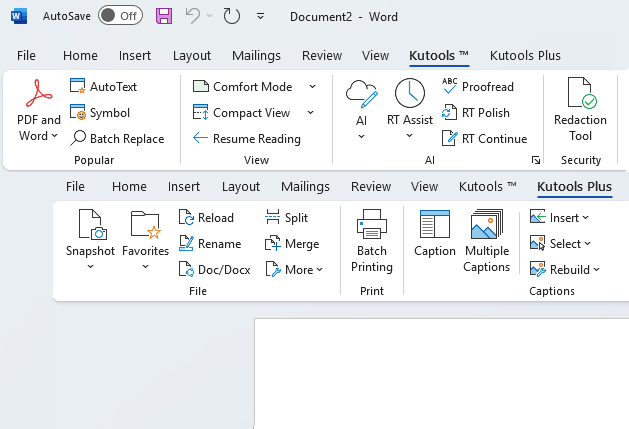Click Compact View button
Image resolution: width=629 pixels, height=429 pixels.
(x=241, y=113)
